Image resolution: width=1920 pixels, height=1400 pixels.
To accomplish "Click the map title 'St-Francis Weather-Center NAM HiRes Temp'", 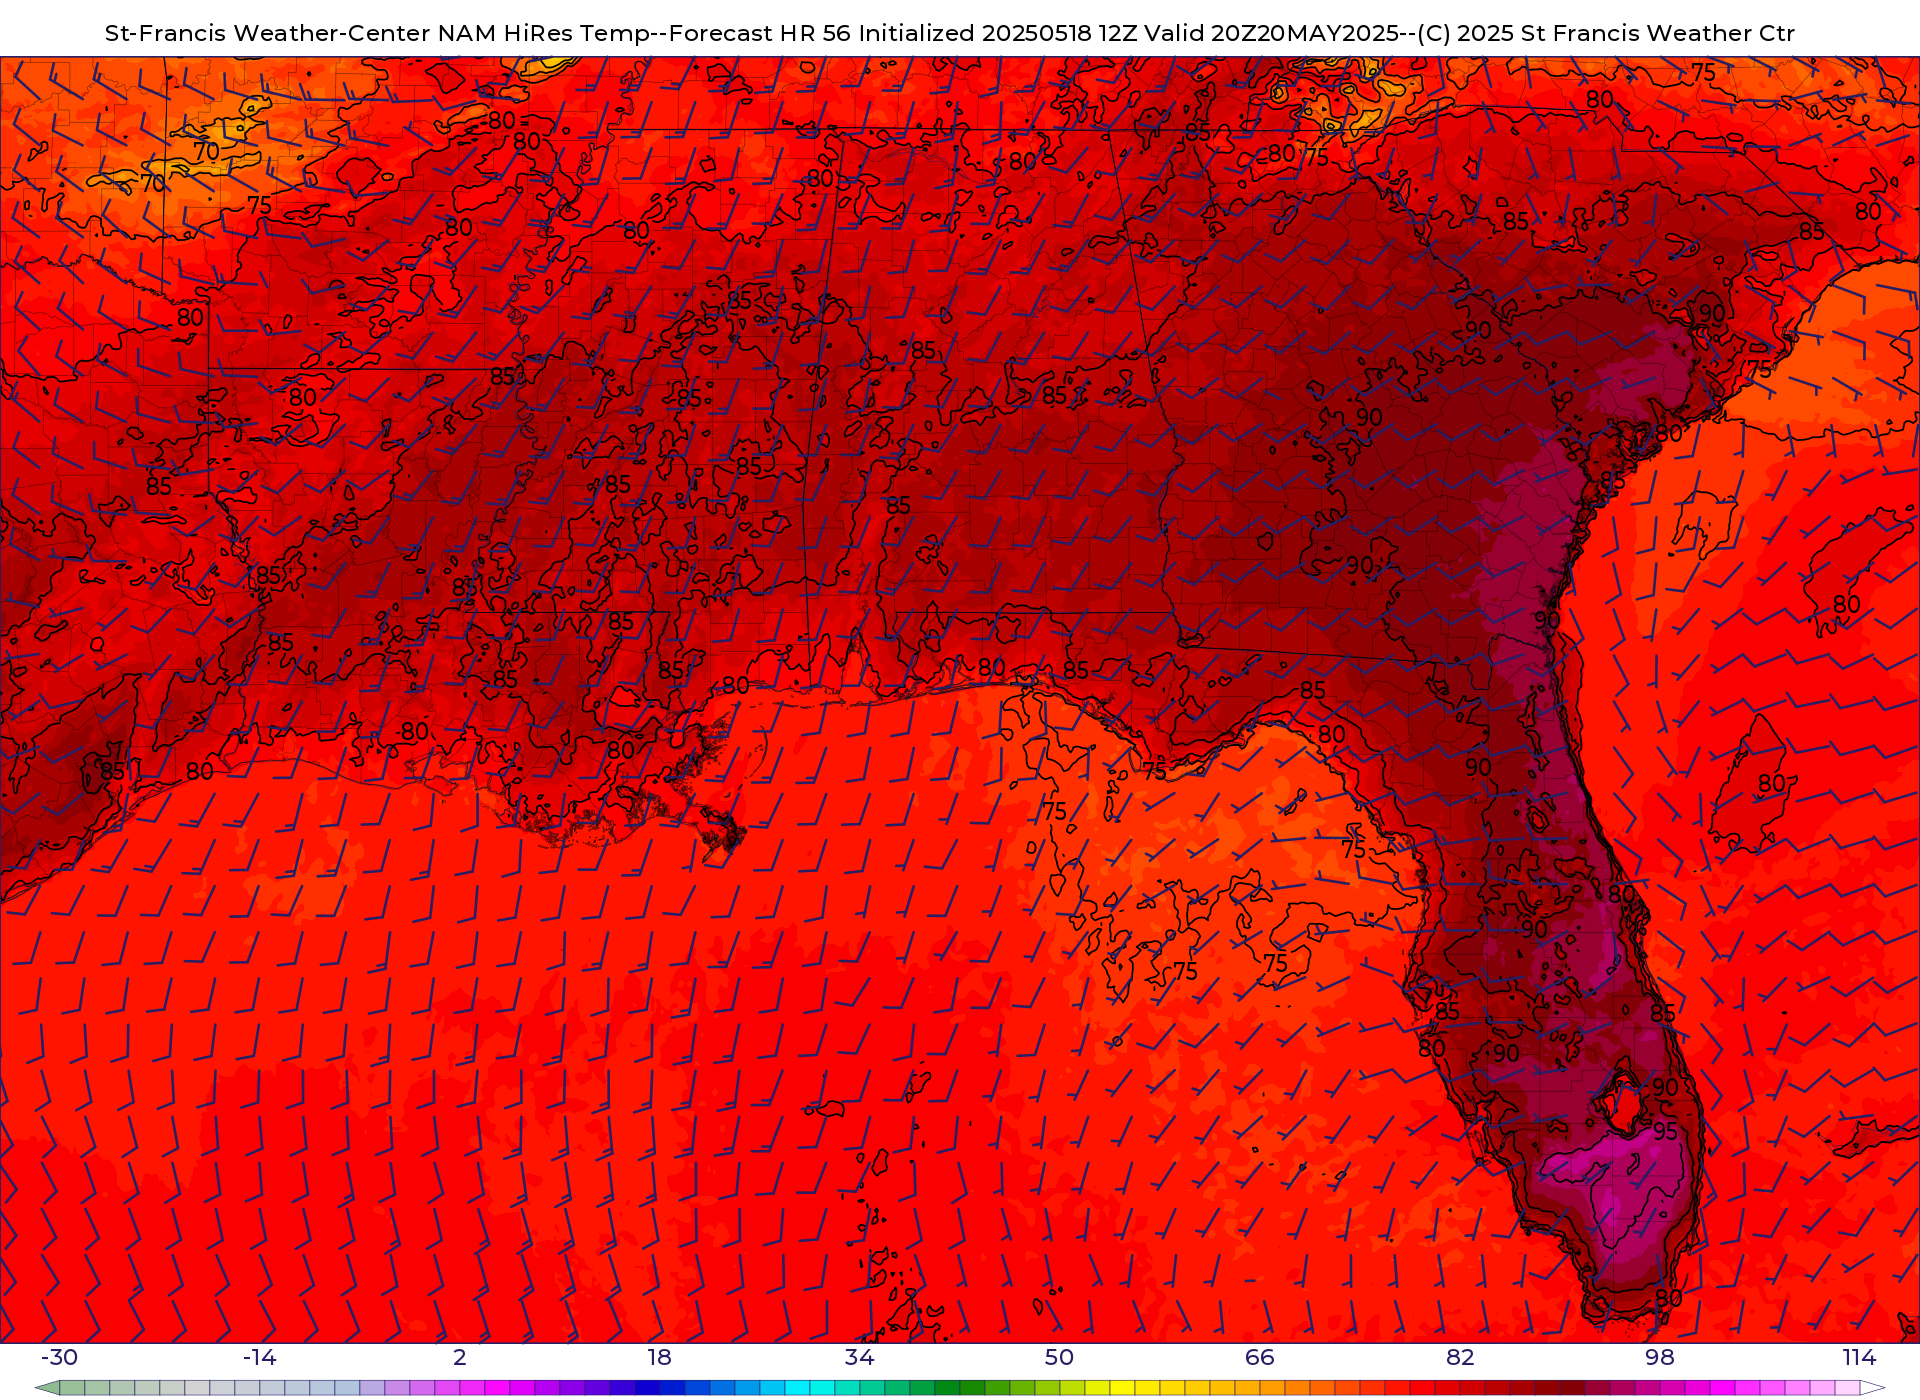I will point(378,33).
